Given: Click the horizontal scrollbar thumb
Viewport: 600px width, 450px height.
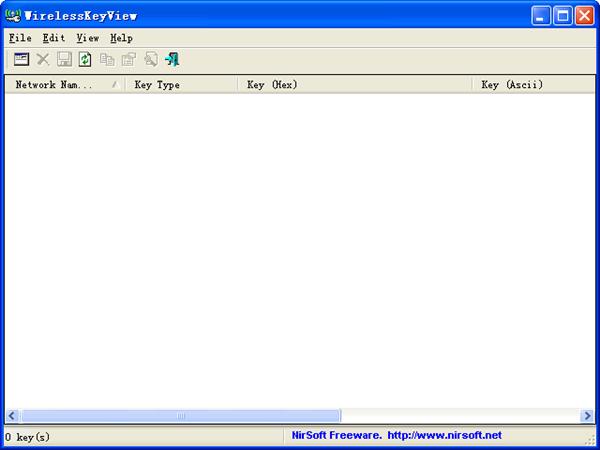Looking at the screenshot, I should pyautogui.click(x=181, y=416).
